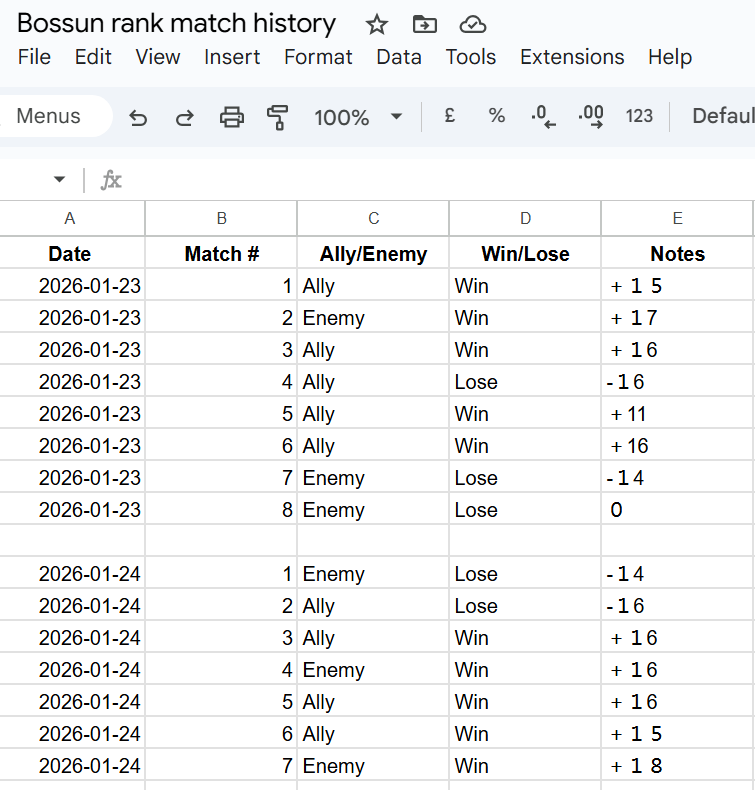Image resolution: width=755 pixels, height=790 pixels.
Task: Click the move to folder icon
Action: click(x=425, y=24)
